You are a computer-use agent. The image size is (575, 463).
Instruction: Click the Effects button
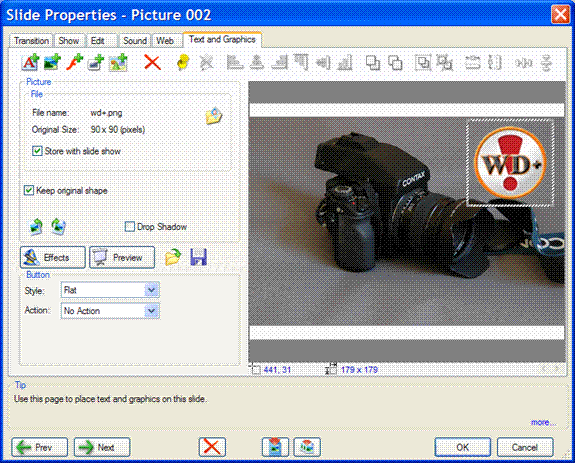[x=53, y=257]
